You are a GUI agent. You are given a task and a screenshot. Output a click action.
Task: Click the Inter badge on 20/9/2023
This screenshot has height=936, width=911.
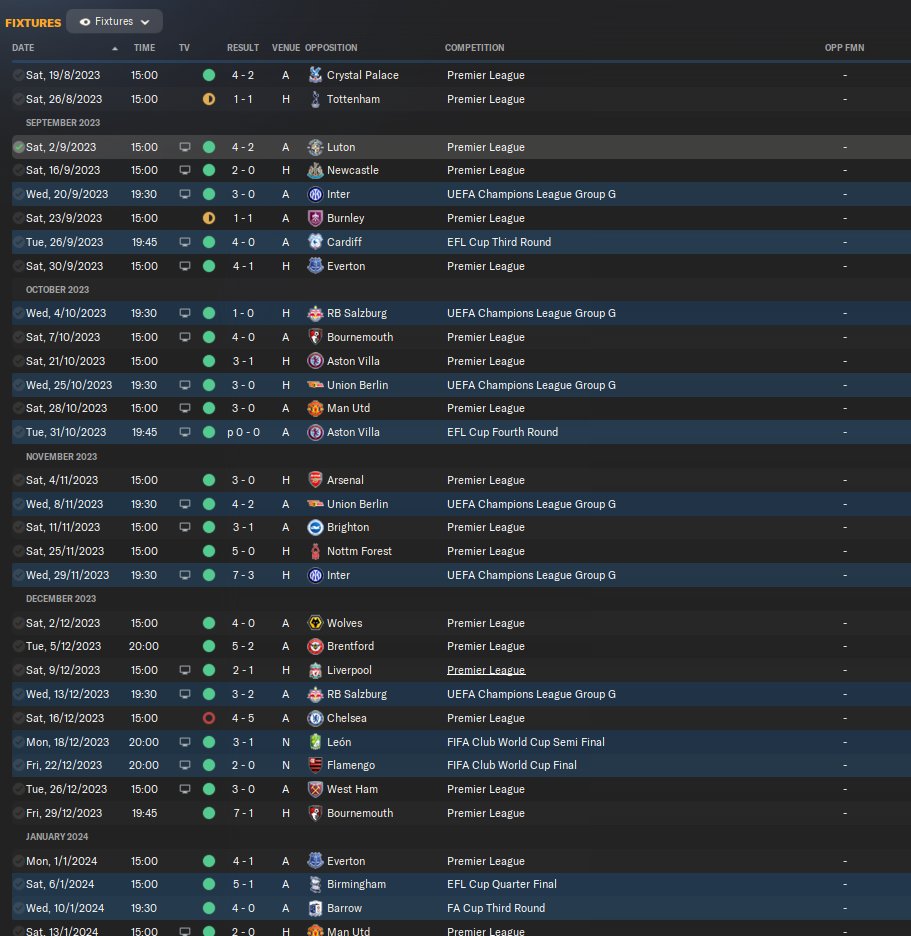point(315,194)
